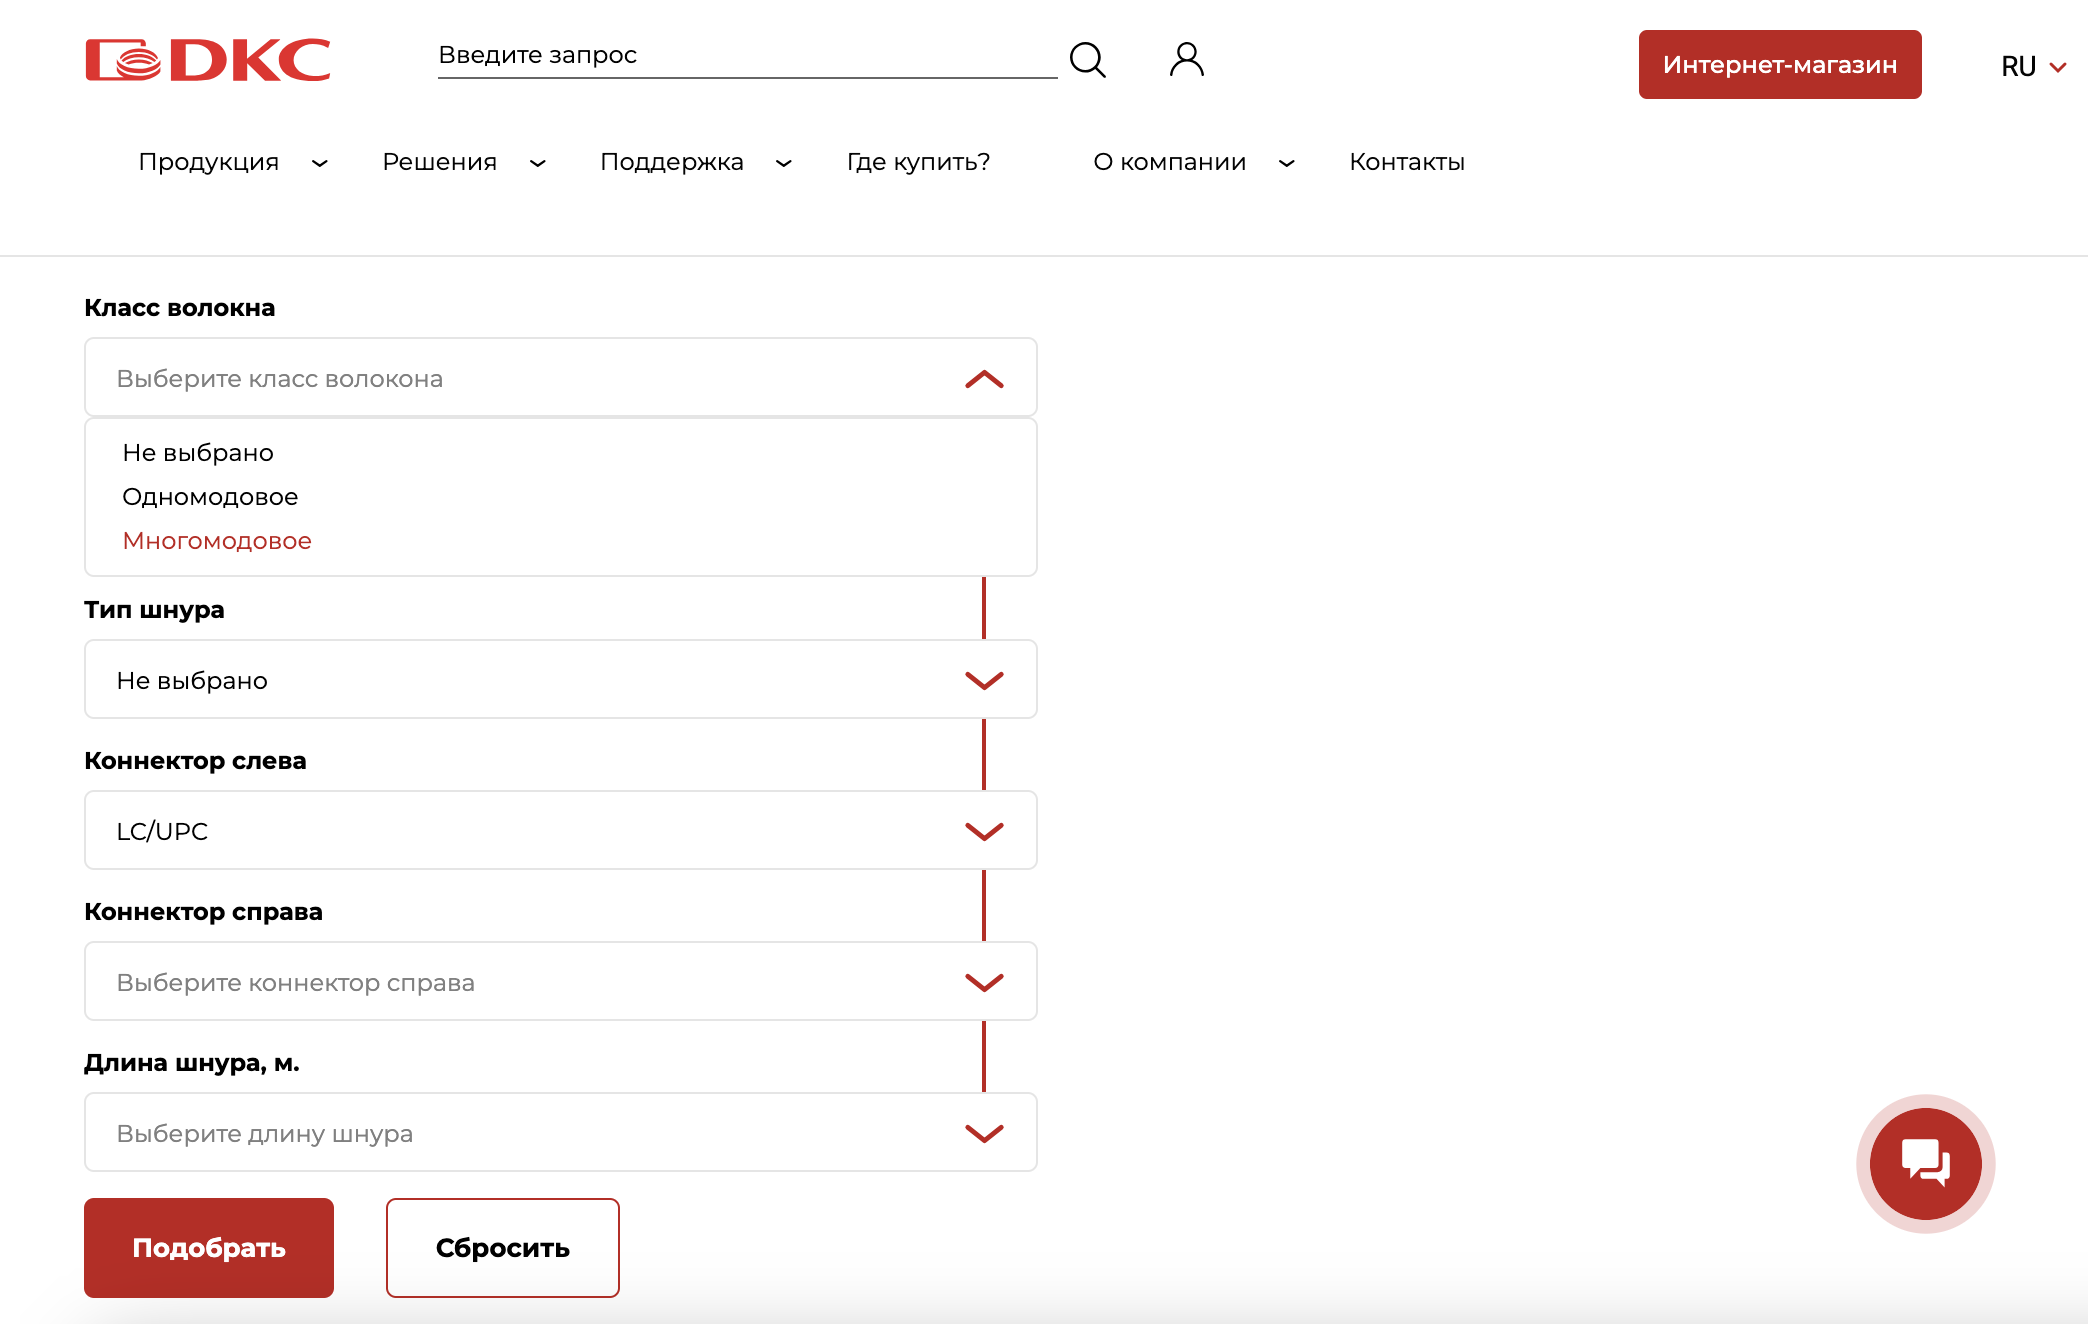Click the DKC logo
Viewport: 2088px width, 1324px height.
pyautogui.click(x=208, y=60)
